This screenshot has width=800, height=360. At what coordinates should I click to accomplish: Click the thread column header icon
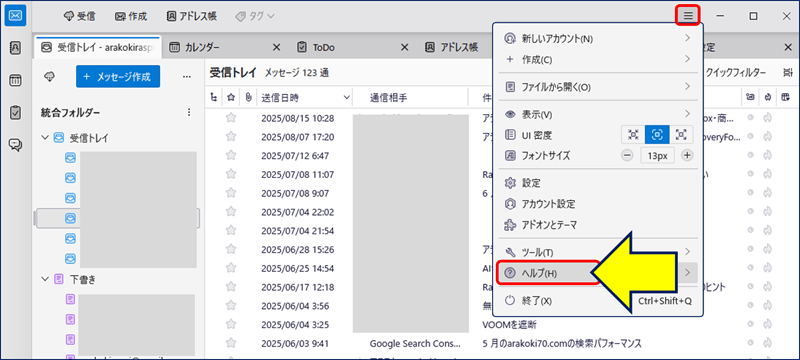pyautogui.click(x=214, y=97)
